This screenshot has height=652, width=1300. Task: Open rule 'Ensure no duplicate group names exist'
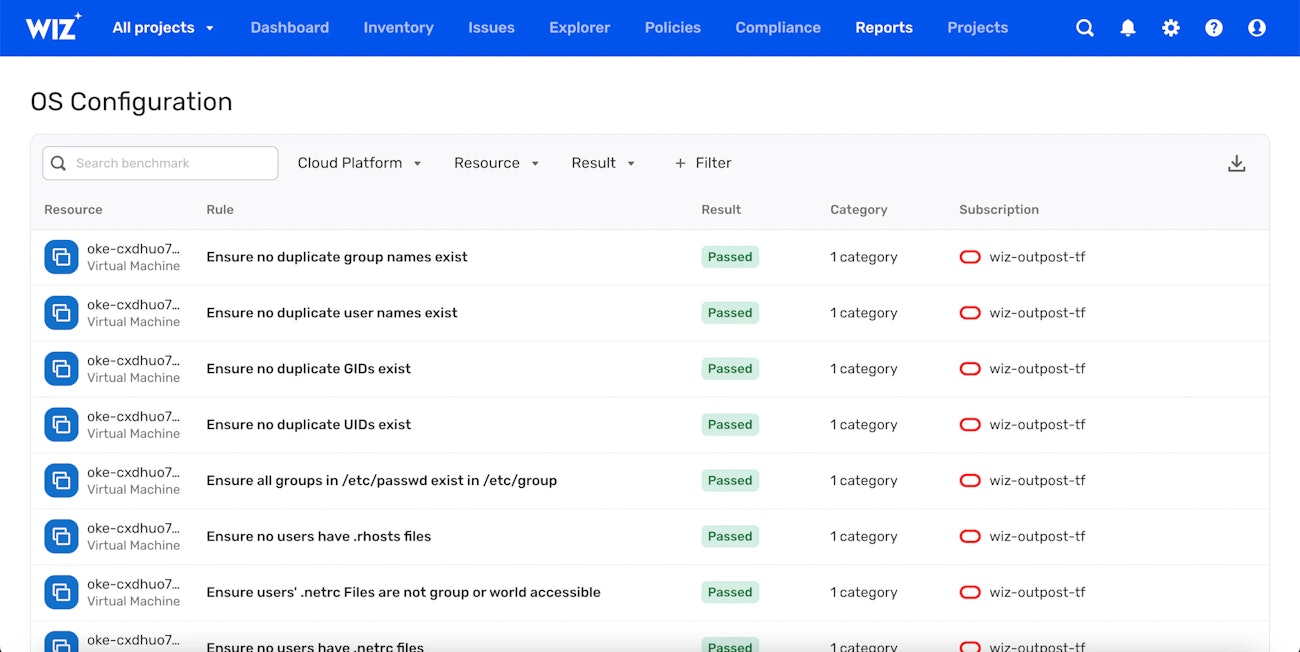[x=336, y=257]
